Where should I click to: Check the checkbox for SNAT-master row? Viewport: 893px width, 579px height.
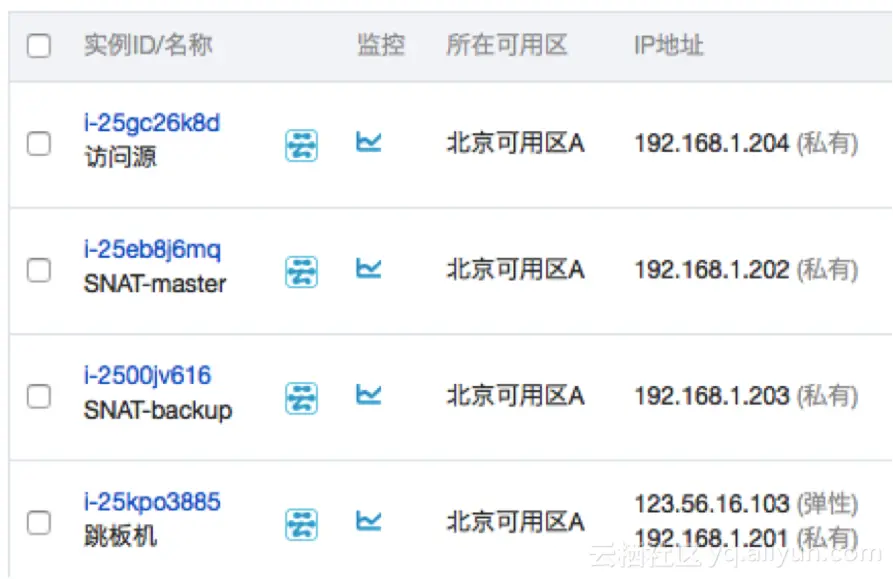tap(39, 270)
